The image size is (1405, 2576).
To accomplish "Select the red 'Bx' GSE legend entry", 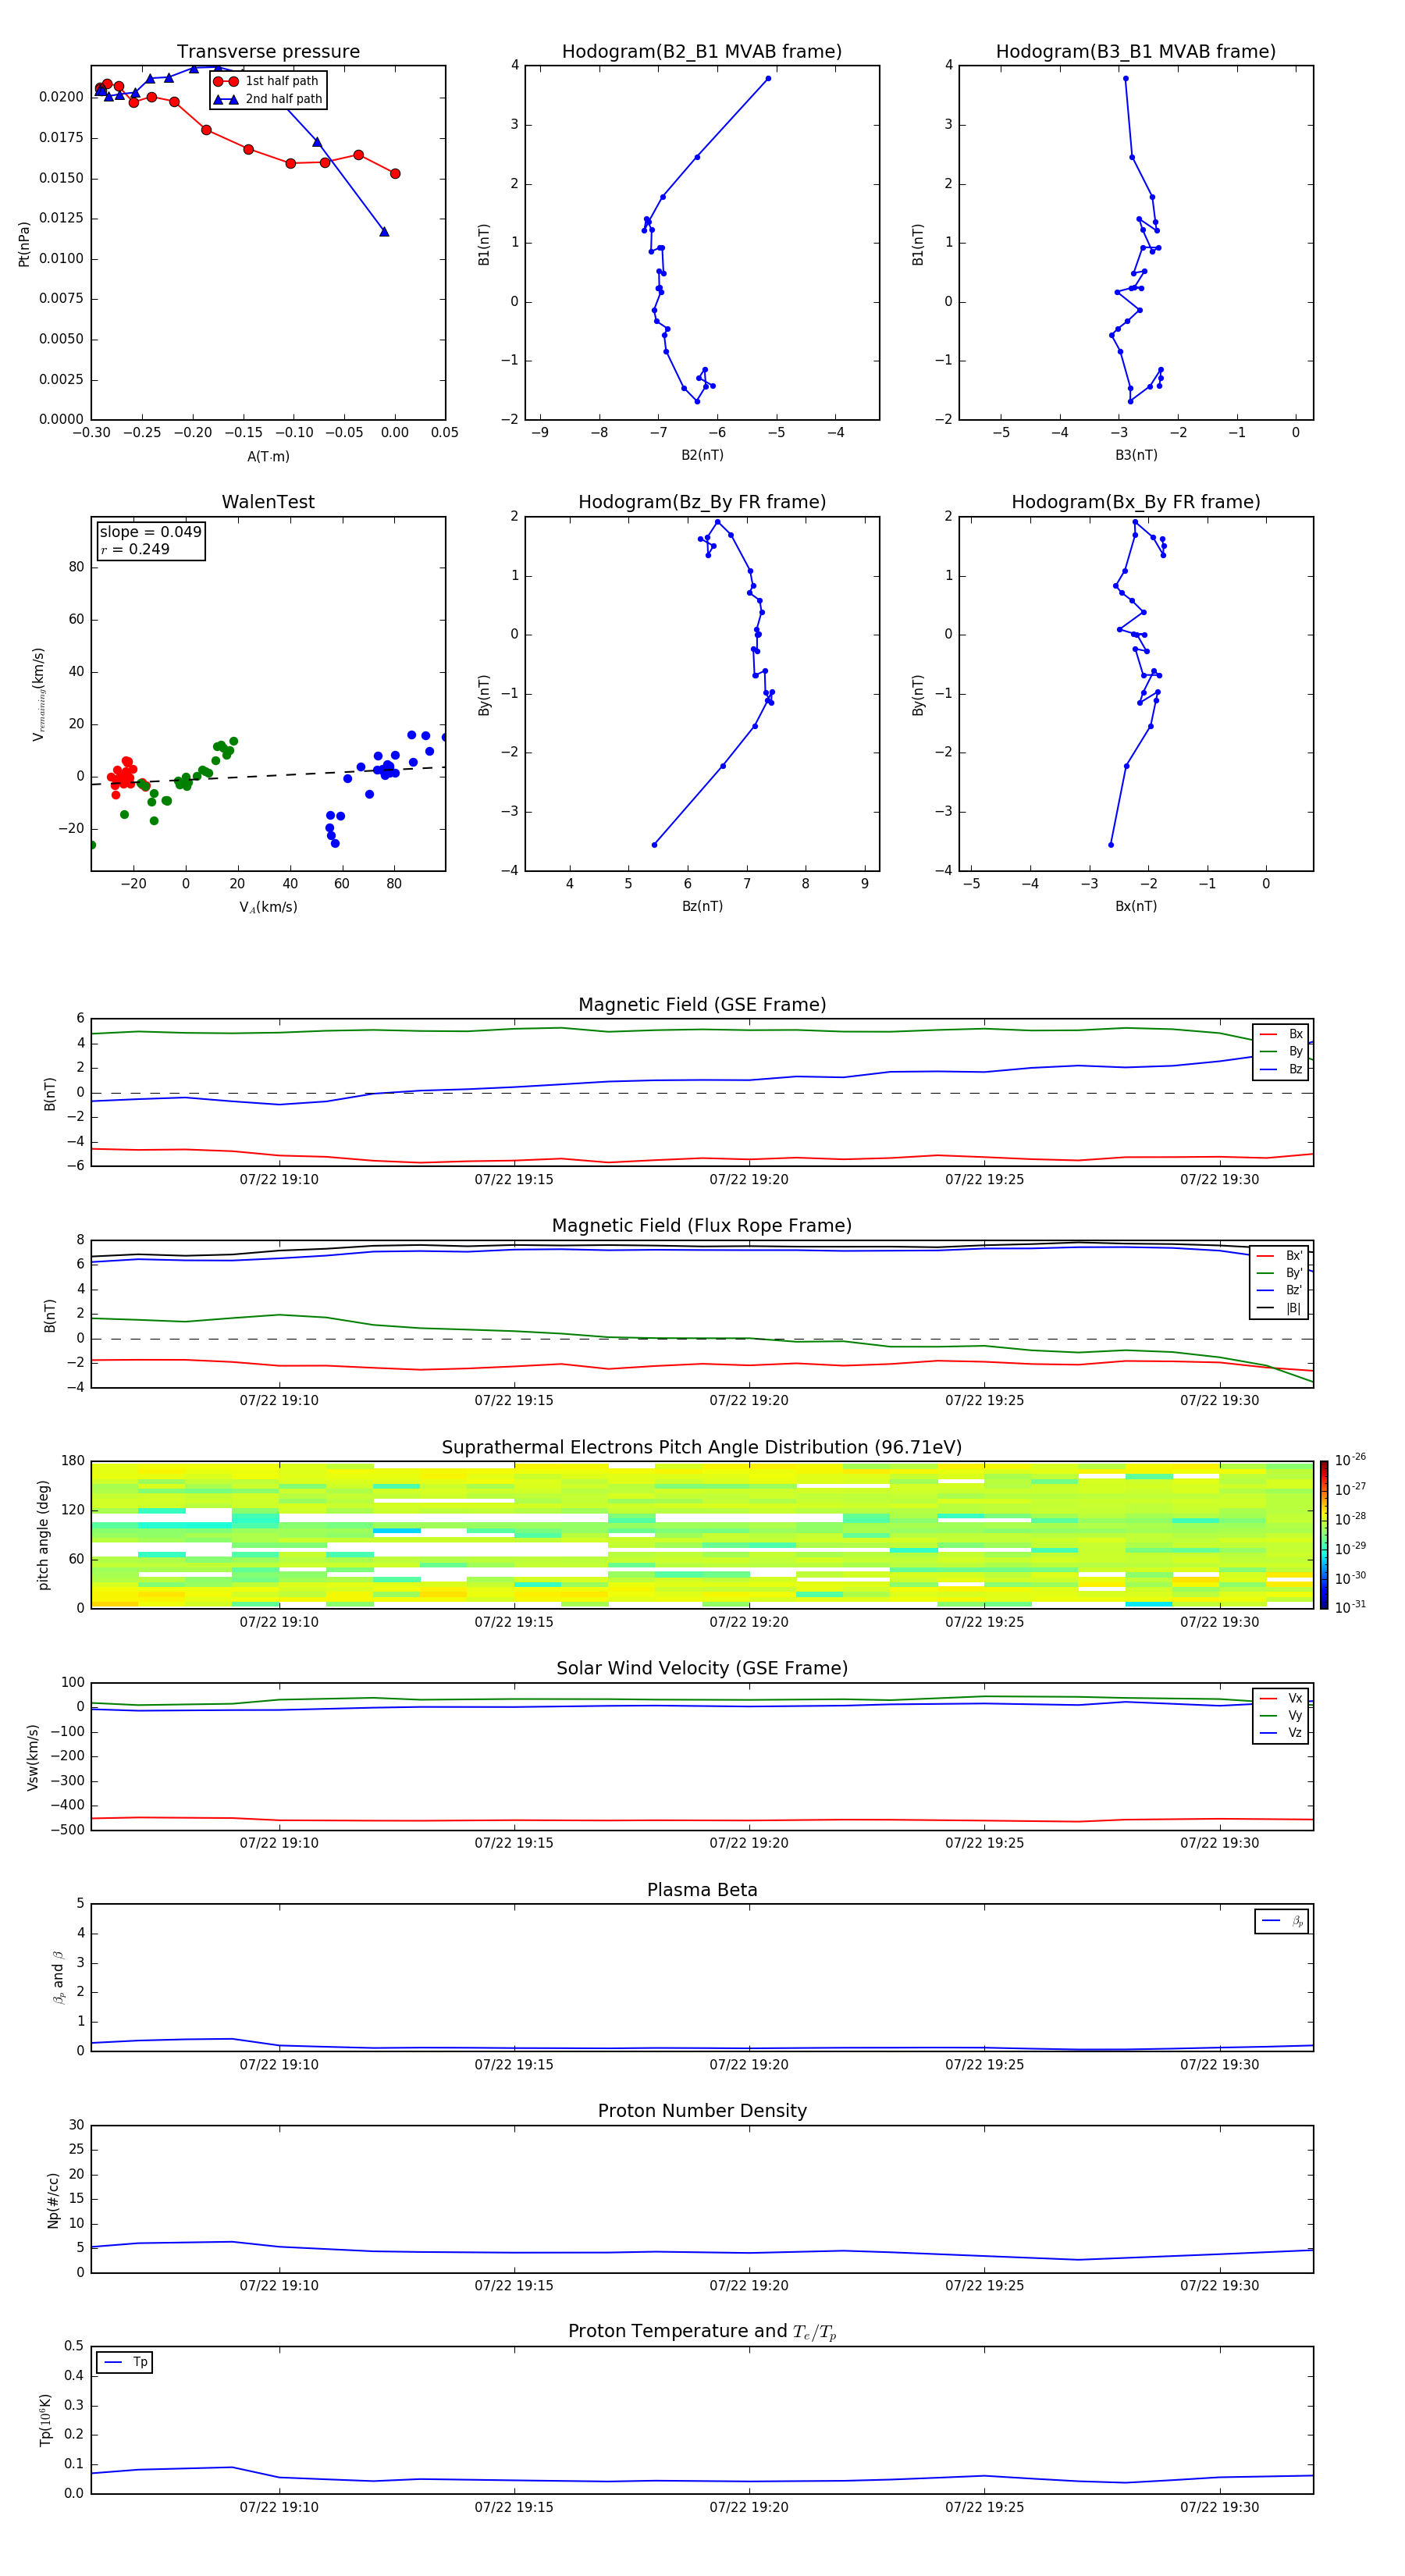I will [x=1281, y=1034].
